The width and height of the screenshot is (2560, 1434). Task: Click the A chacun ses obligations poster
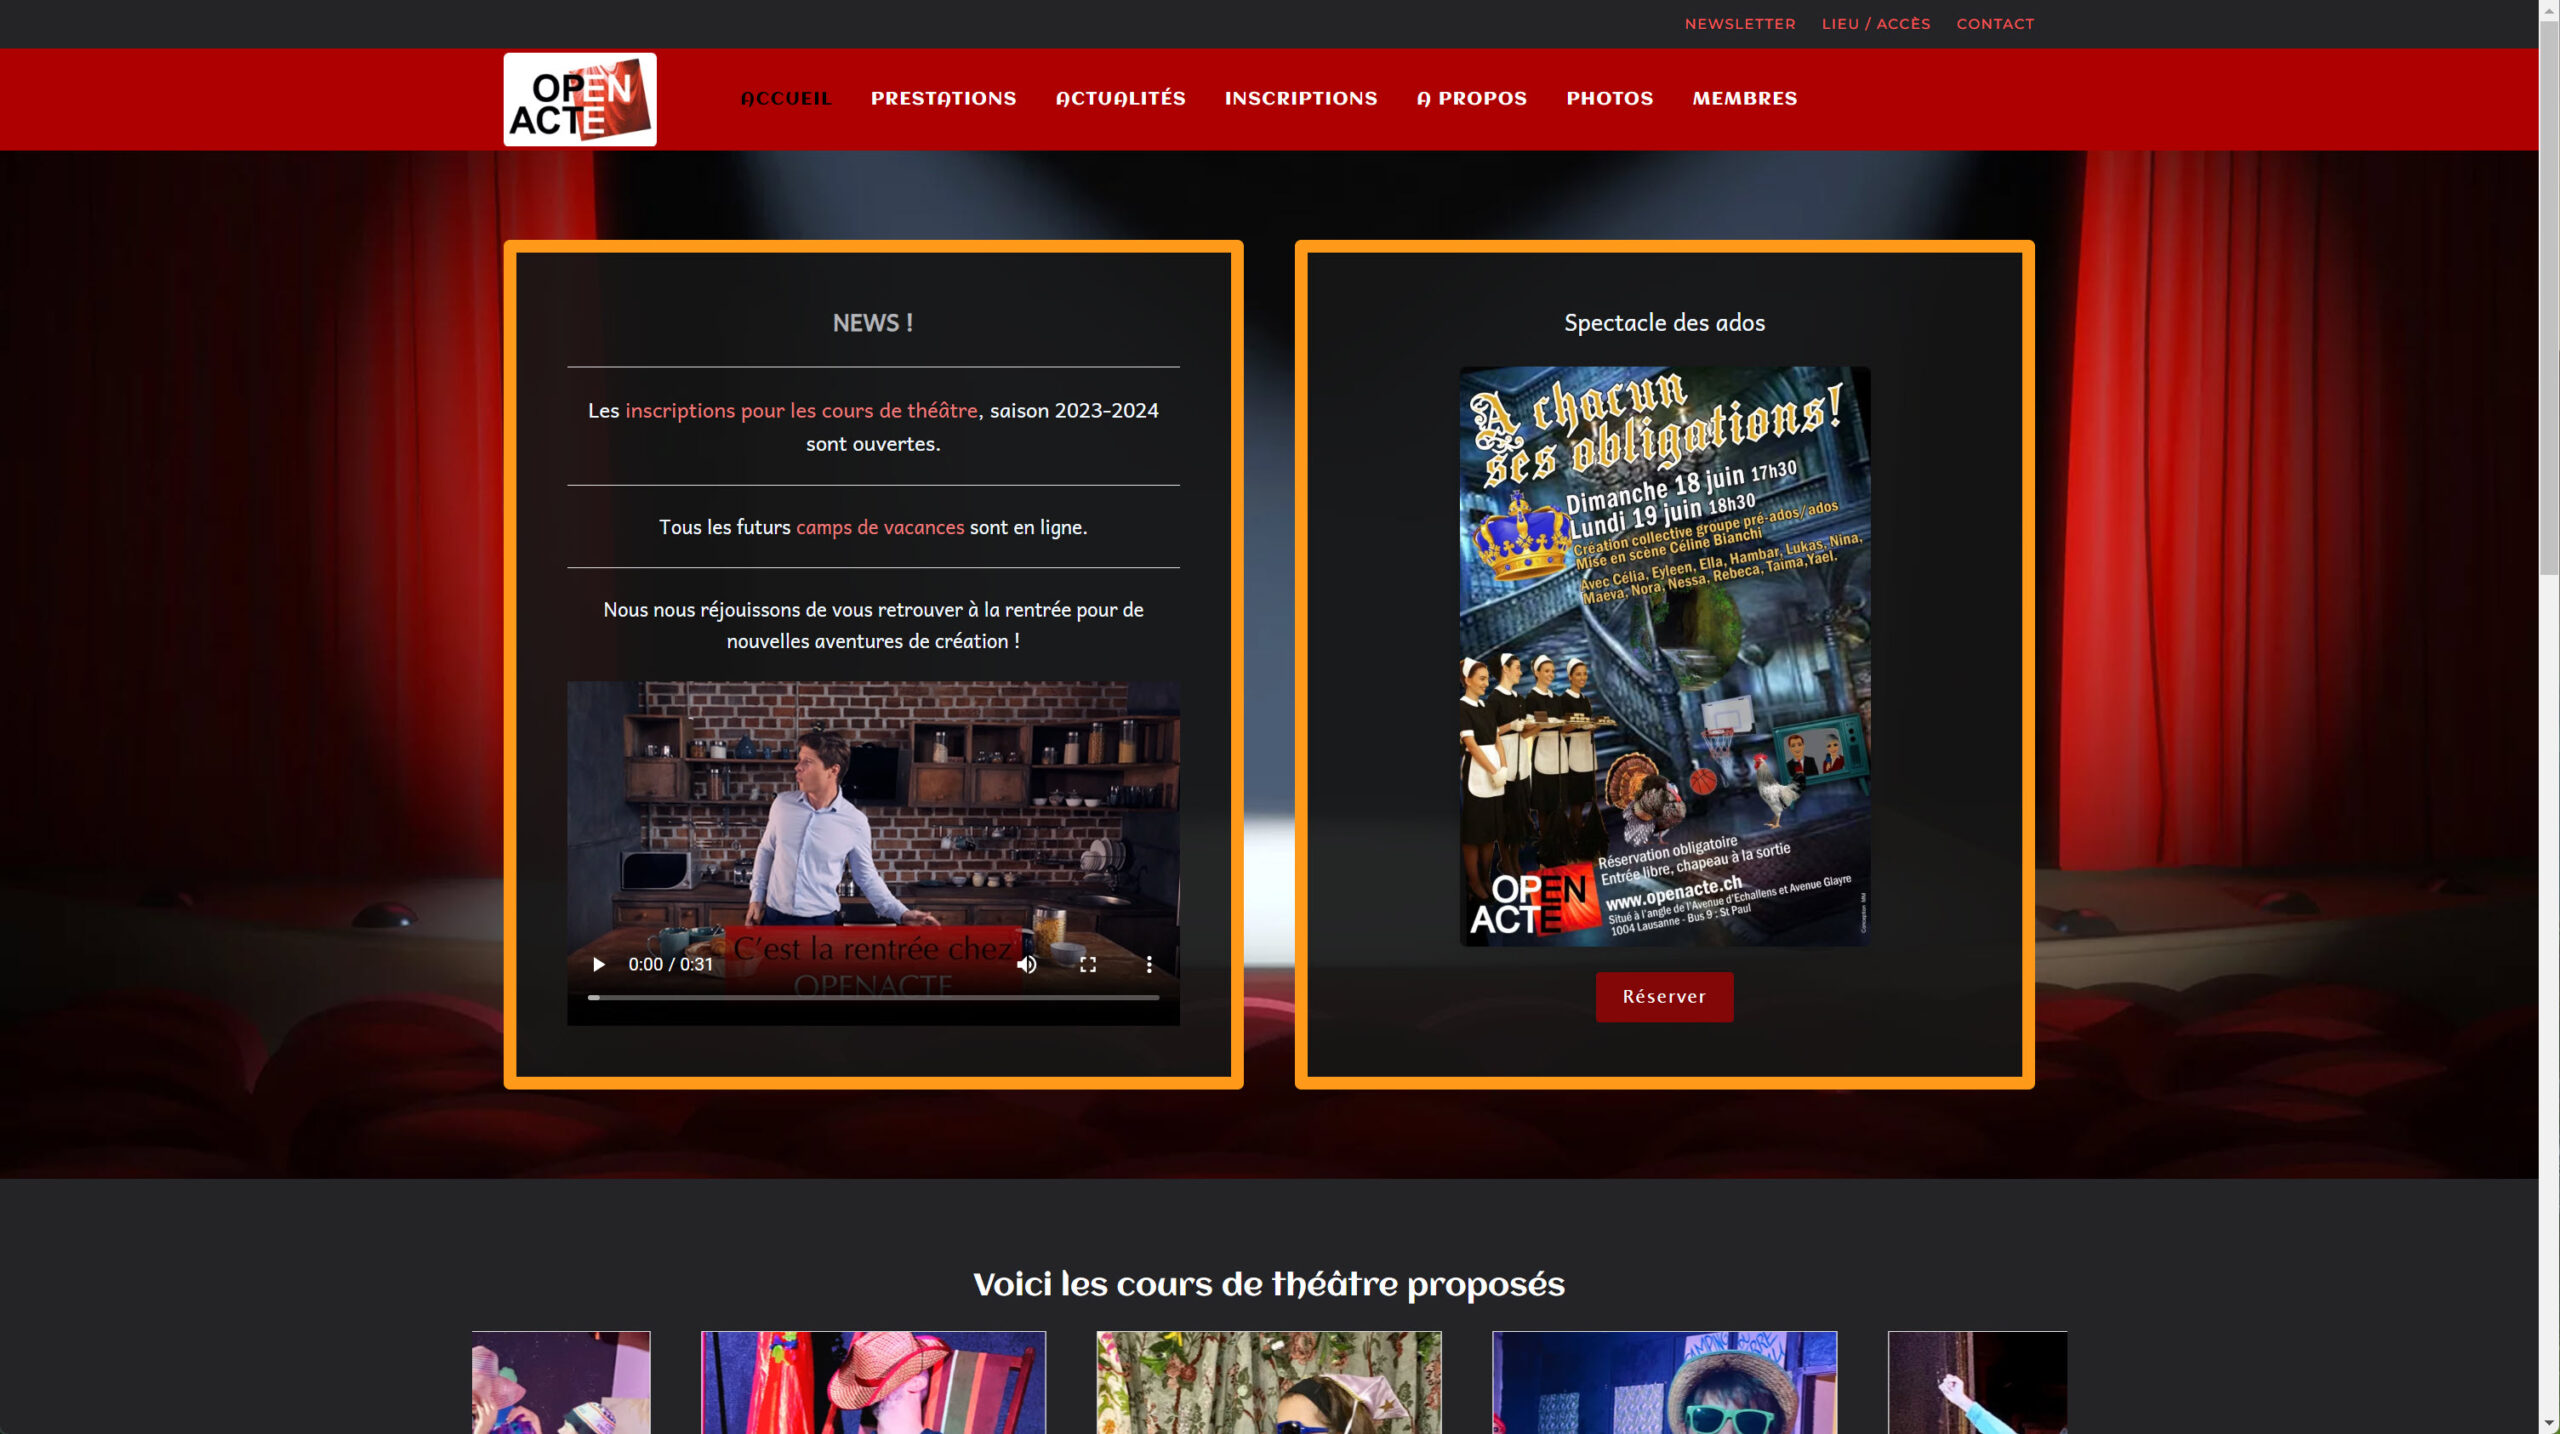(1664, 655)
